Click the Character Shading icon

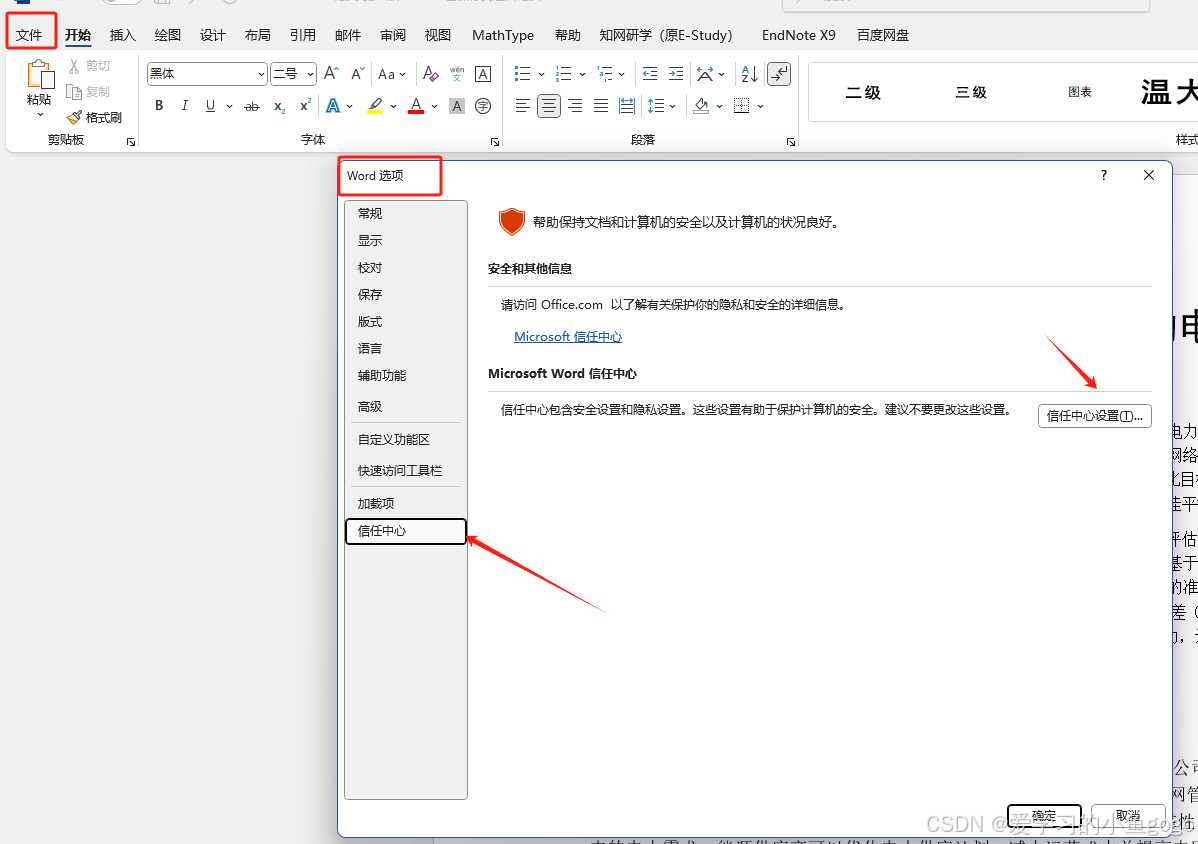click(456, 106)
